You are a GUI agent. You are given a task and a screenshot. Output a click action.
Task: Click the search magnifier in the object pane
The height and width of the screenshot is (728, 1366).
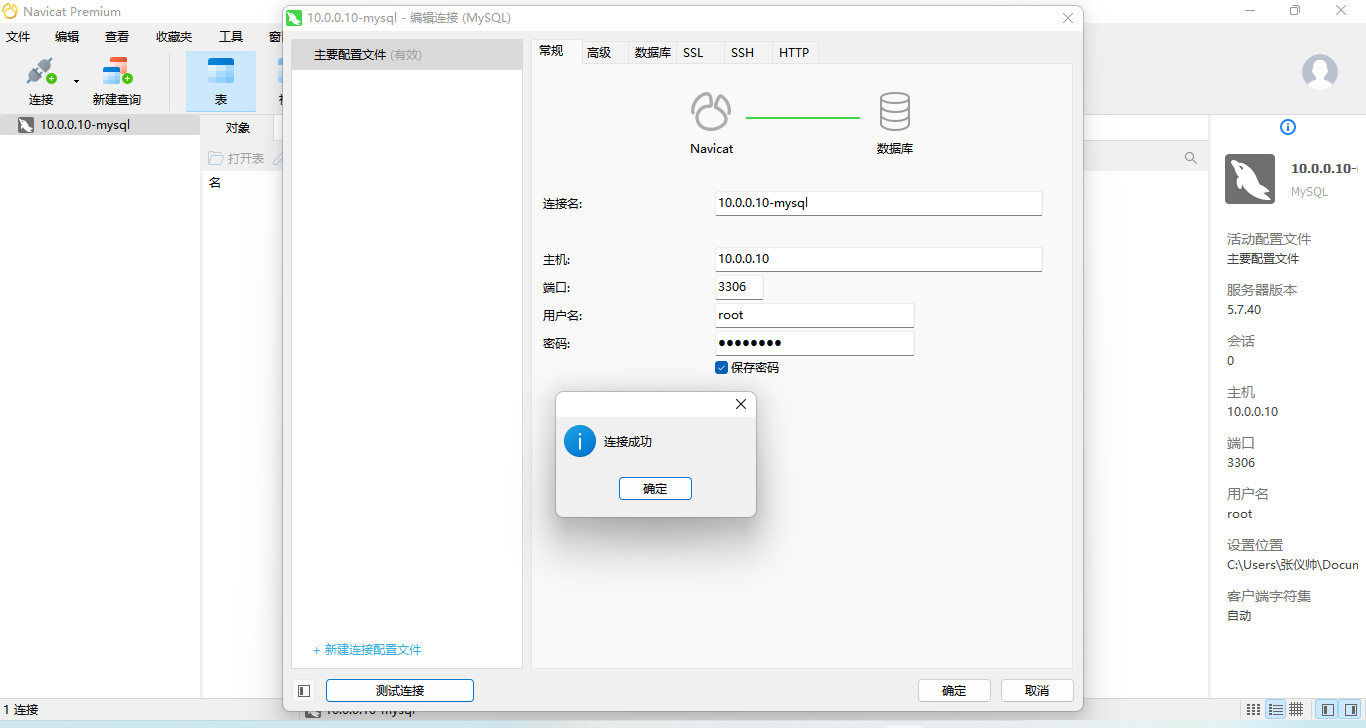1190,157
